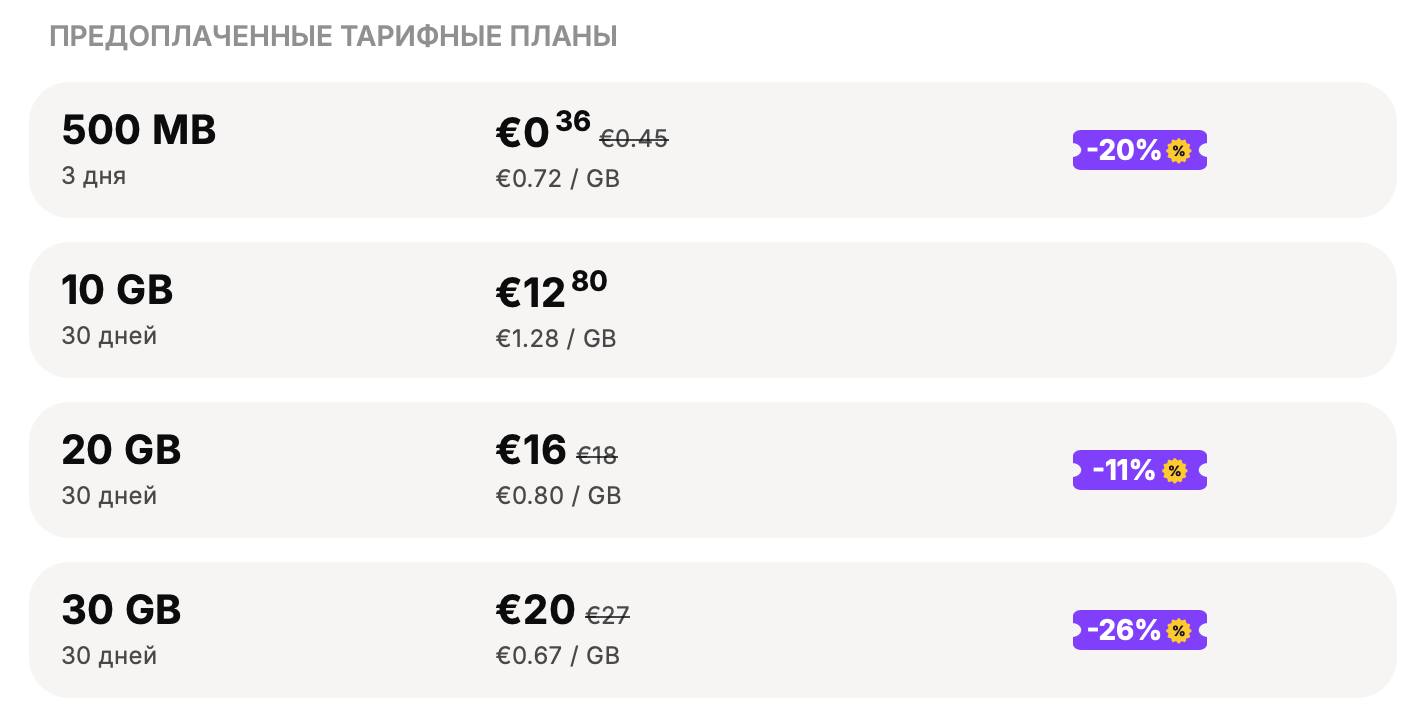
Task: Select the 20 GB plan title
Action: pyautogui.click(x=121, y=451)
